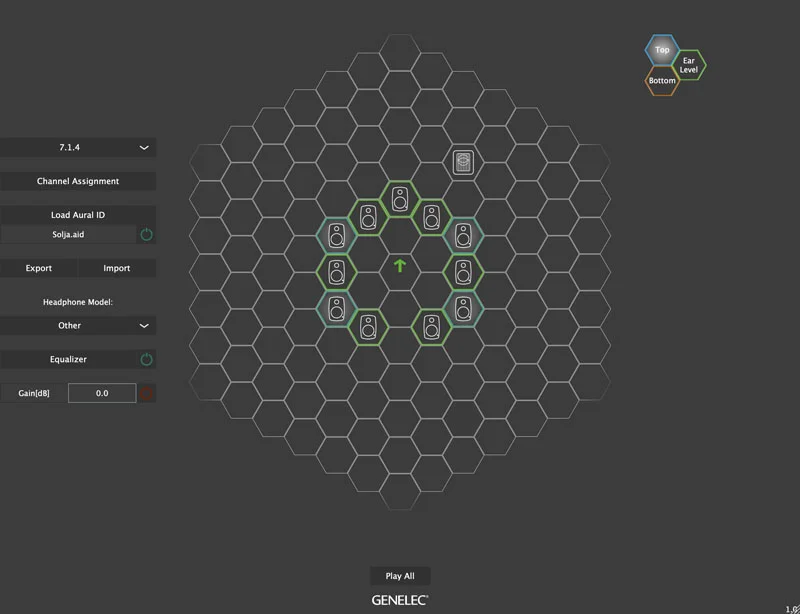Click Play All
800x614 pixels.
pyautogui.click(x=400, y=576)
